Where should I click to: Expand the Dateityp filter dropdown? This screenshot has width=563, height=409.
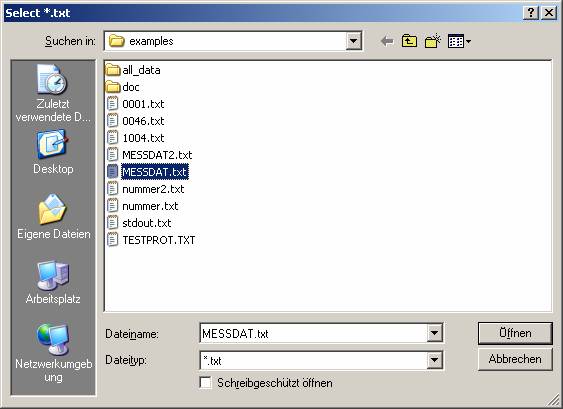434,360
